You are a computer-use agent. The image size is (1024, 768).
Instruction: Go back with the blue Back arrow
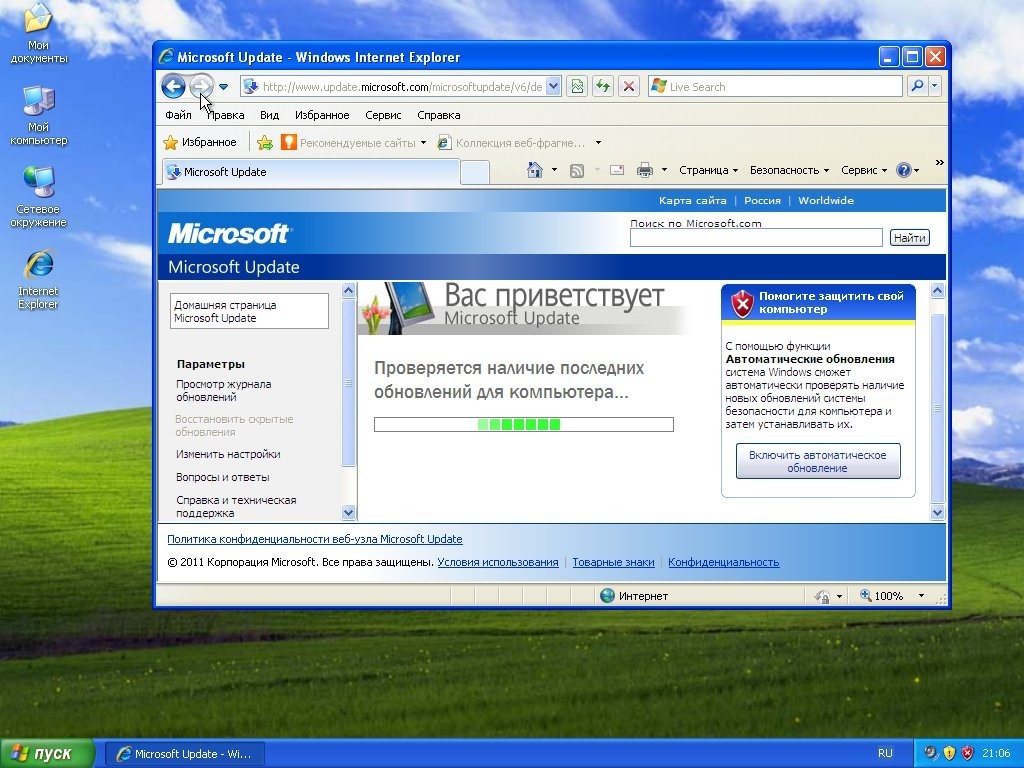click(x=173, y=86)
